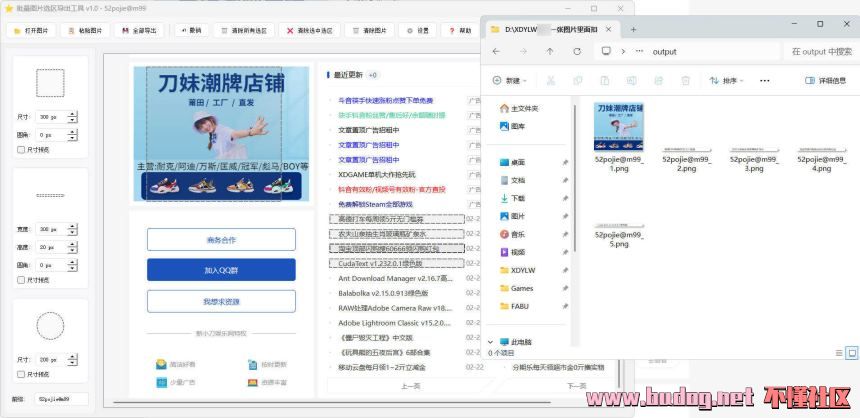The image size is (860, 418).
Task: Open Explorer's see more ellipsis menu
Action: point(765,81)
